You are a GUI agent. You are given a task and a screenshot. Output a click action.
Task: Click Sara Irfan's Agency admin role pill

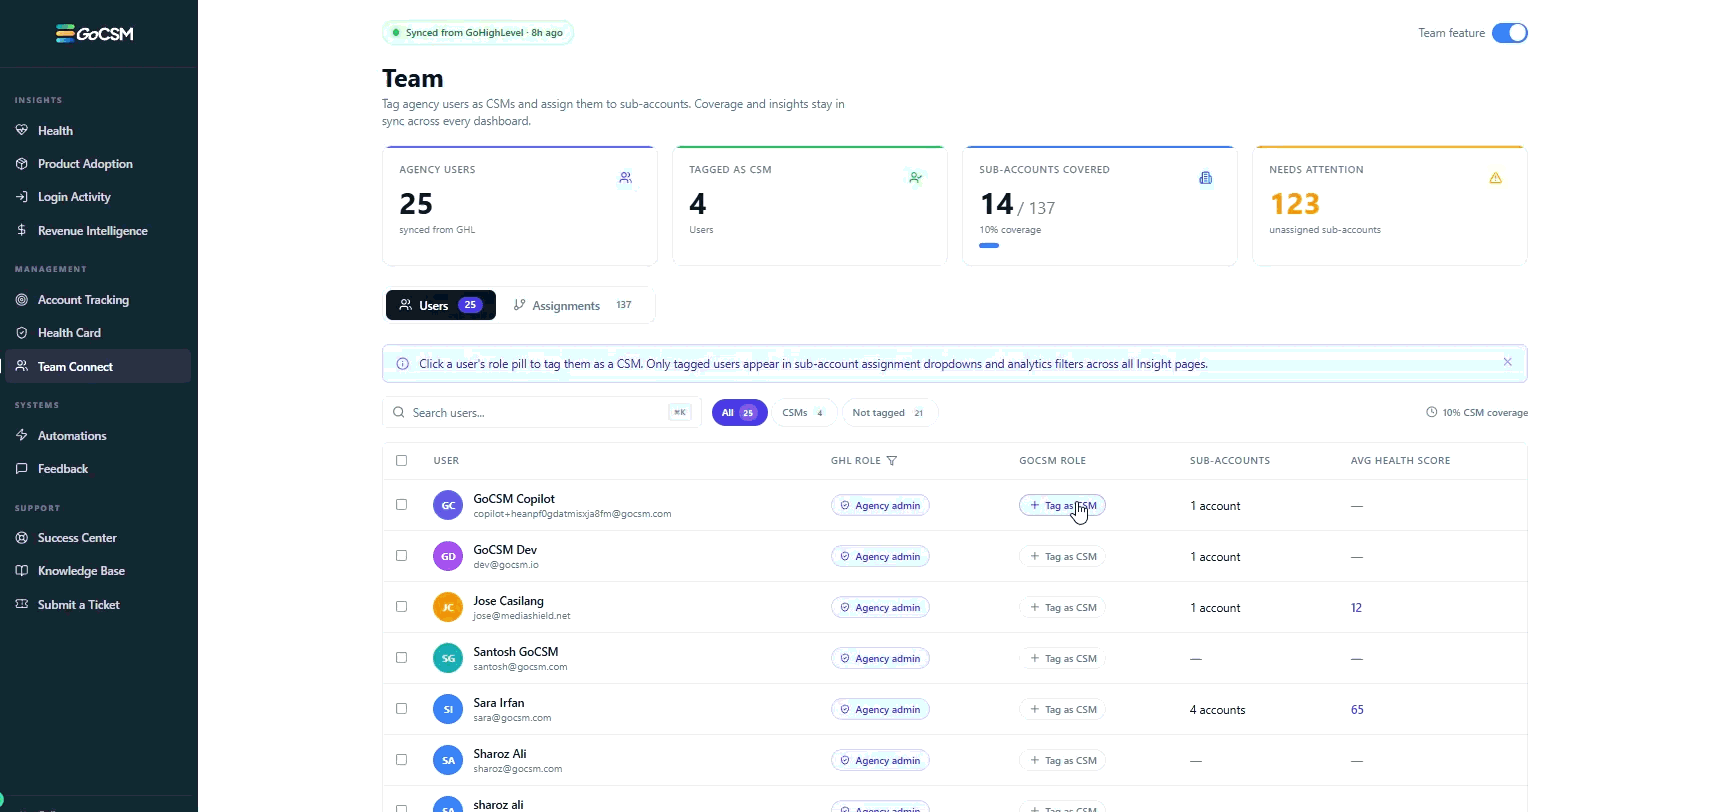pyautogui.click(x=880, y=709)
